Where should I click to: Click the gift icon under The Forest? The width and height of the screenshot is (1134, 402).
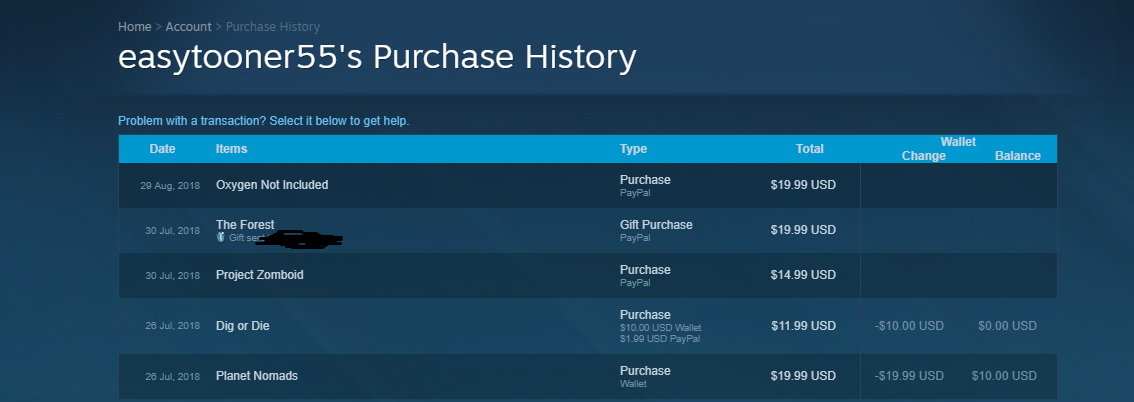(221, 238)
